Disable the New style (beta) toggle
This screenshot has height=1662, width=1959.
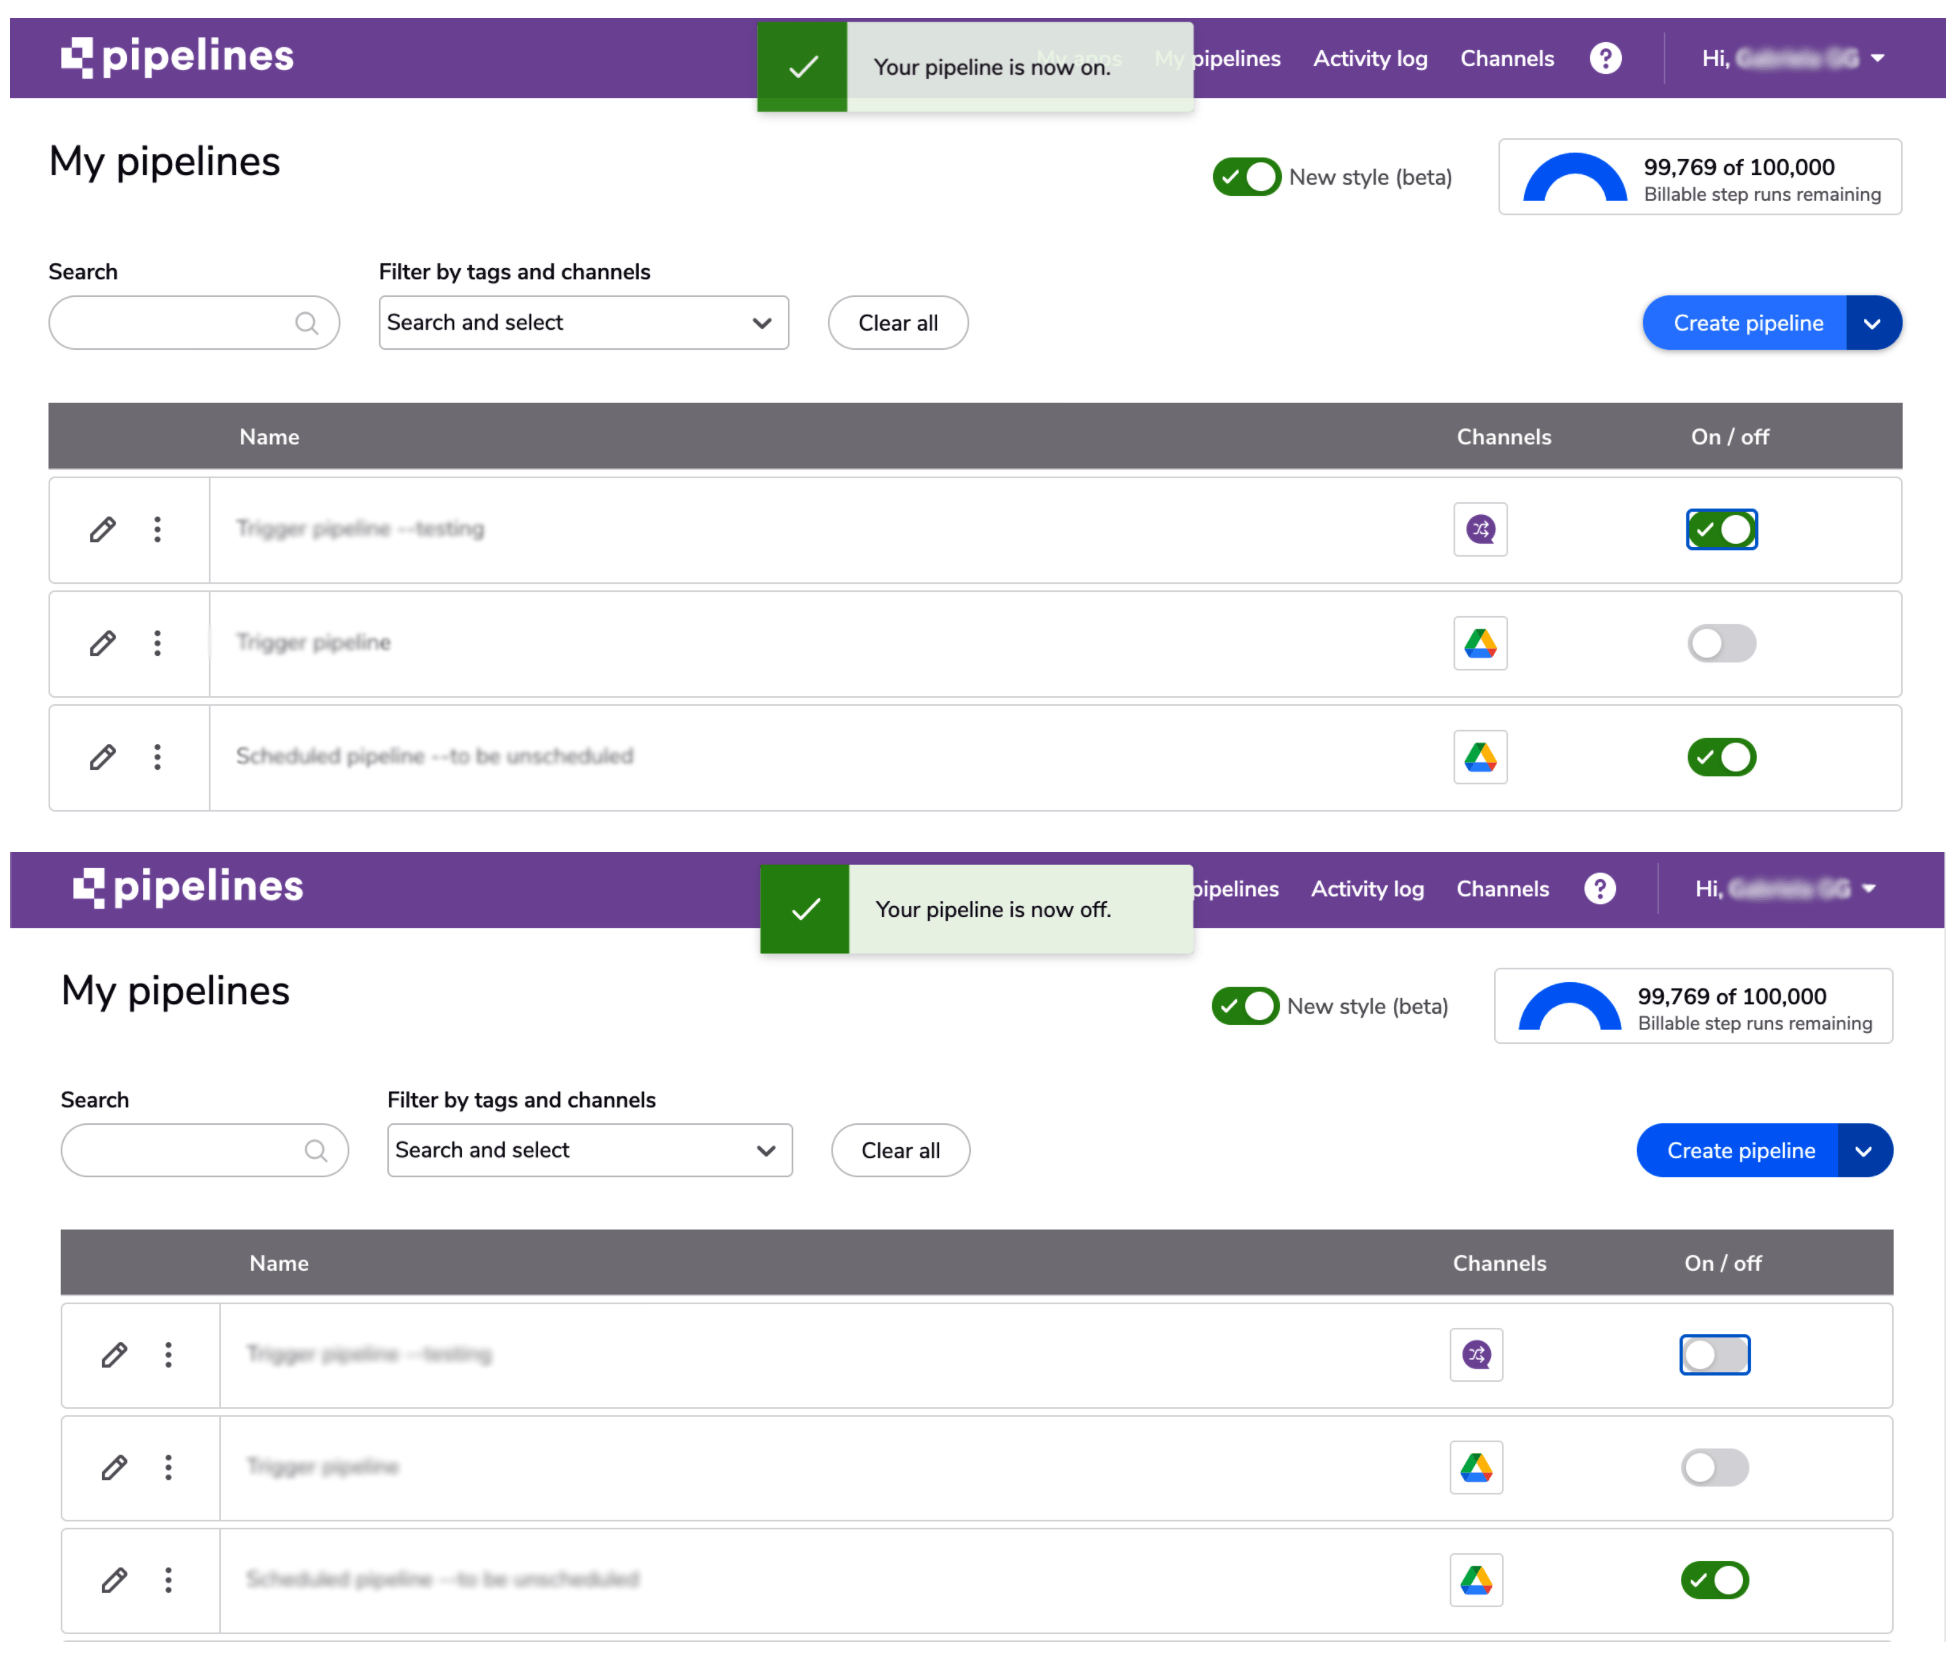tap(1246, 176)
